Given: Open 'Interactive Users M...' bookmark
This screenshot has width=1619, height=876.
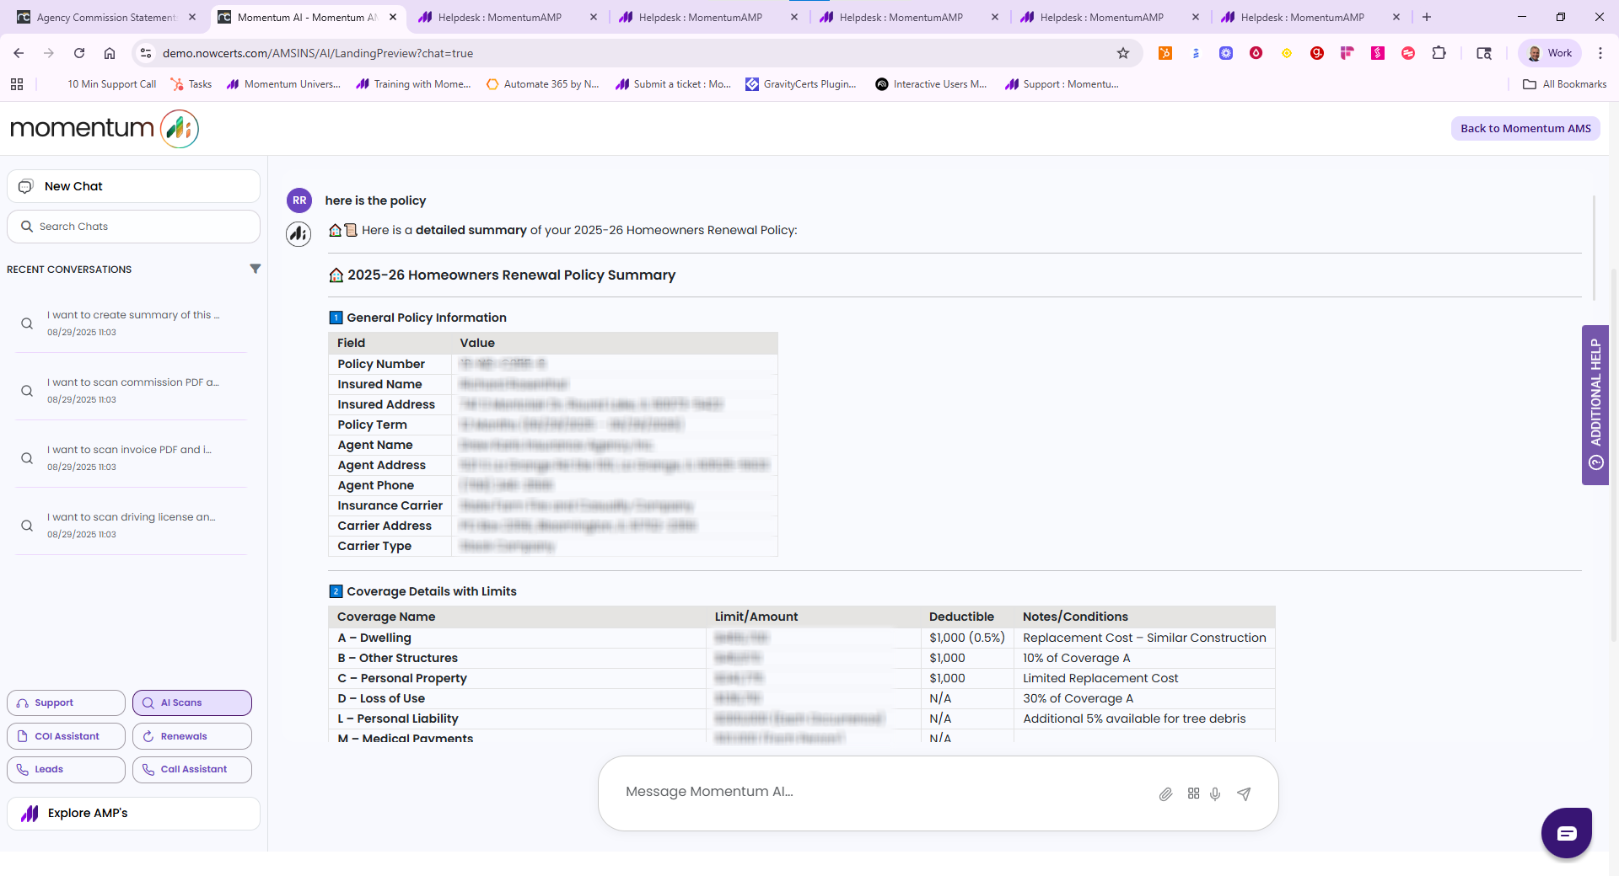Looking at the screenshot, I should [x=930, y=84].
